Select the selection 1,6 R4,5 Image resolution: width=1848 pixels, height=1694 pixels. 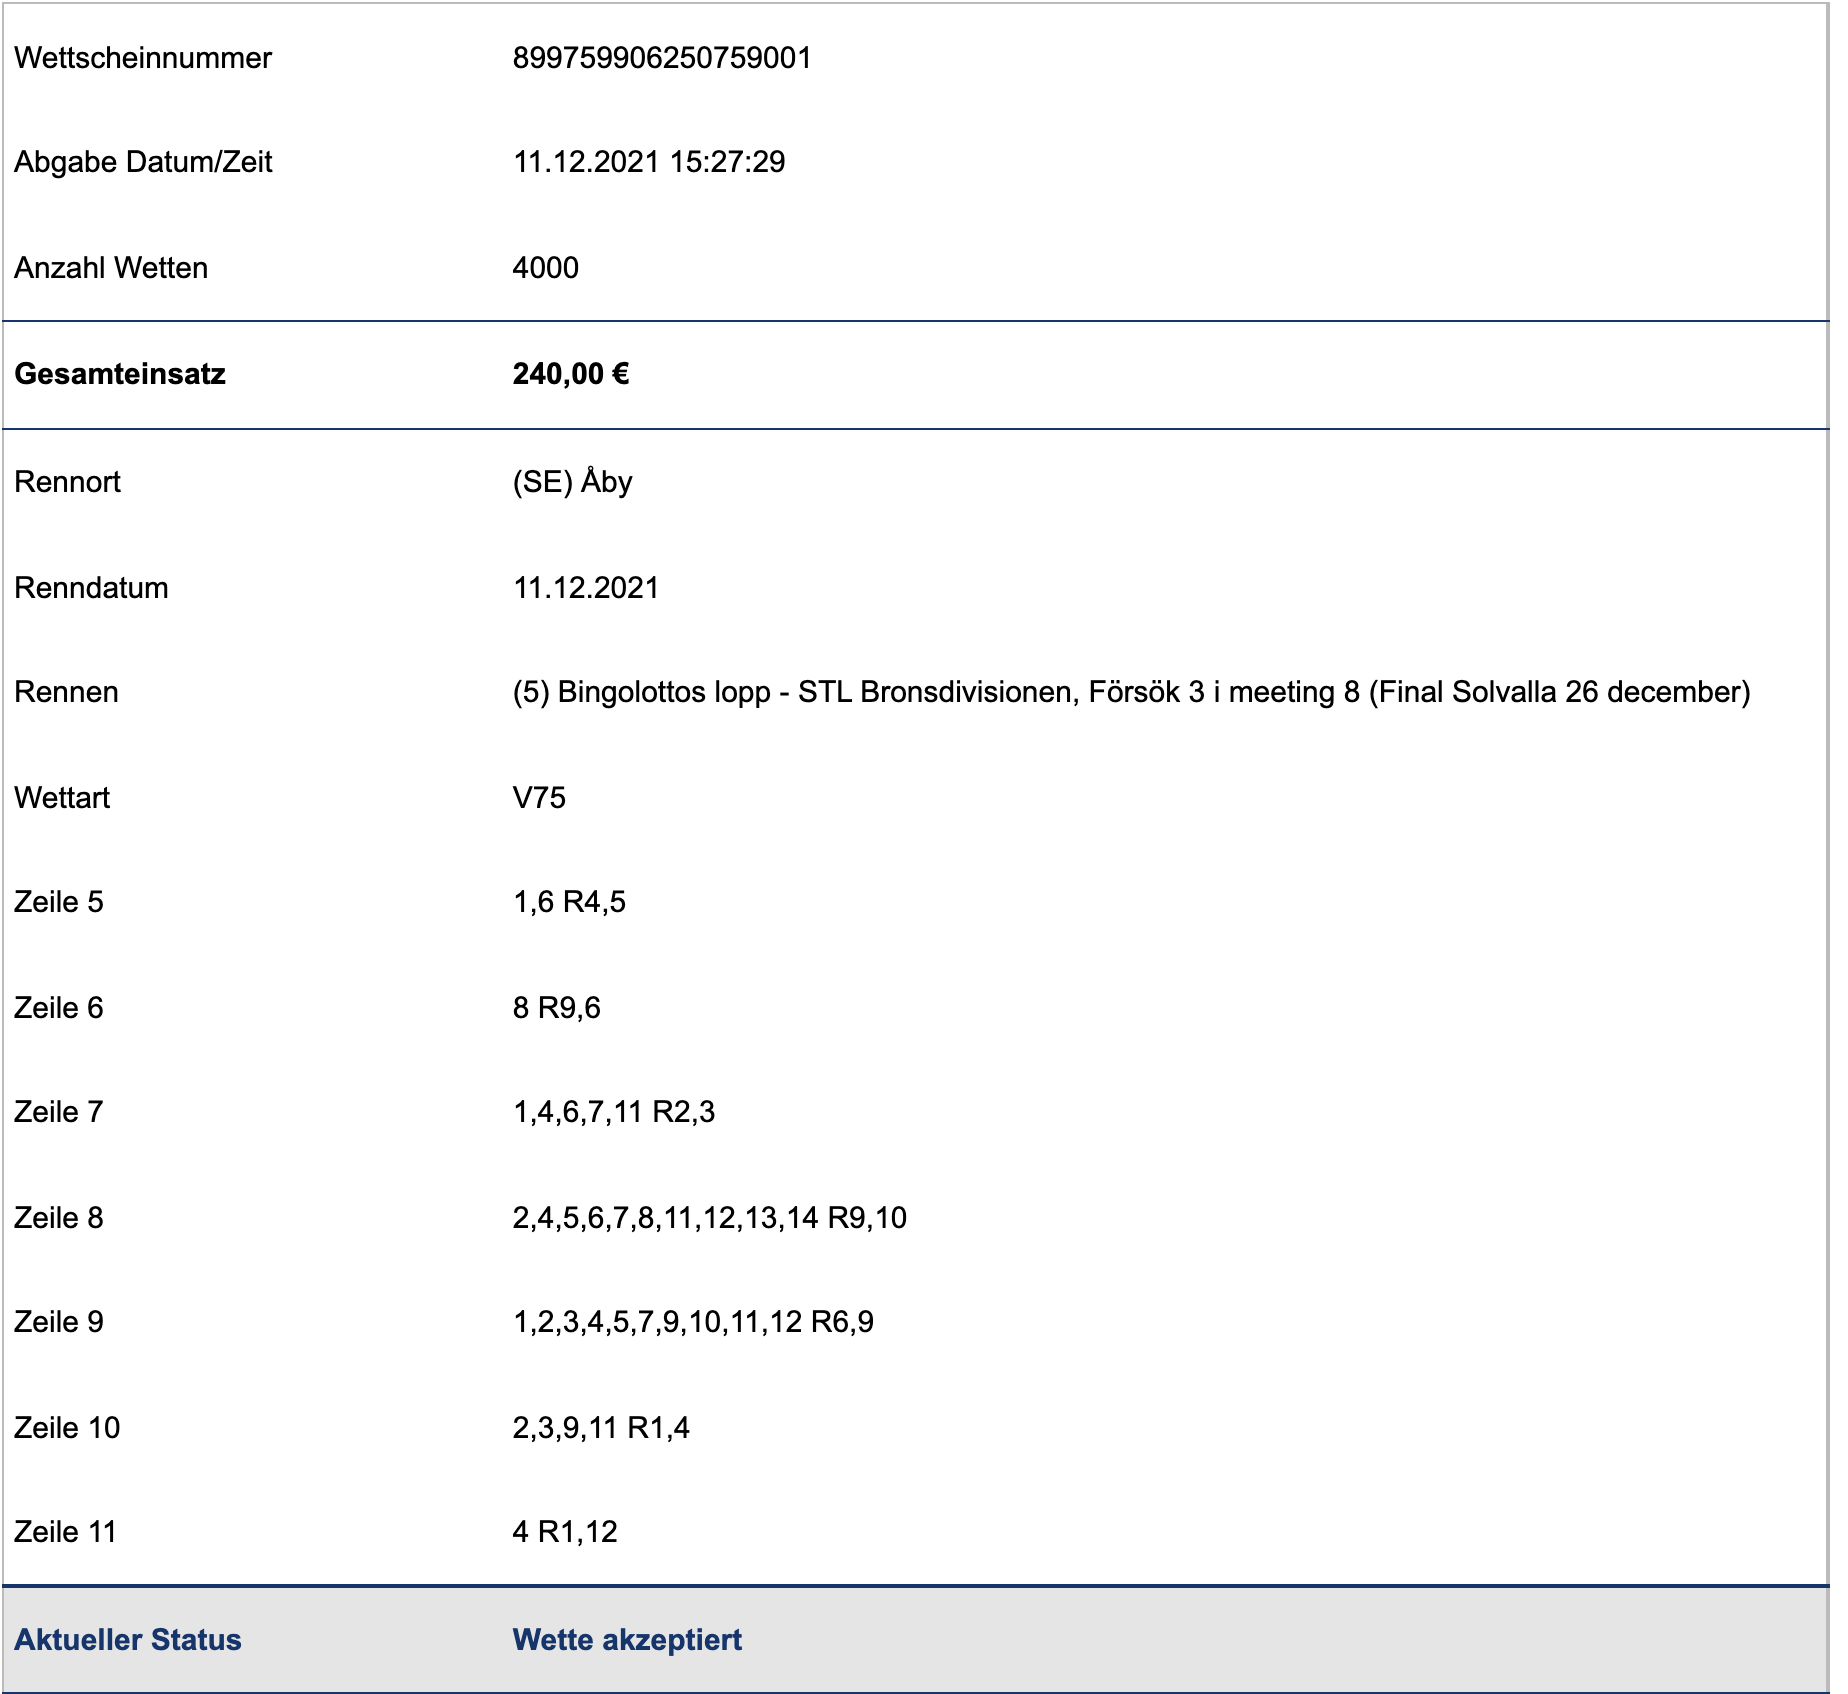[x=569, y=902]
